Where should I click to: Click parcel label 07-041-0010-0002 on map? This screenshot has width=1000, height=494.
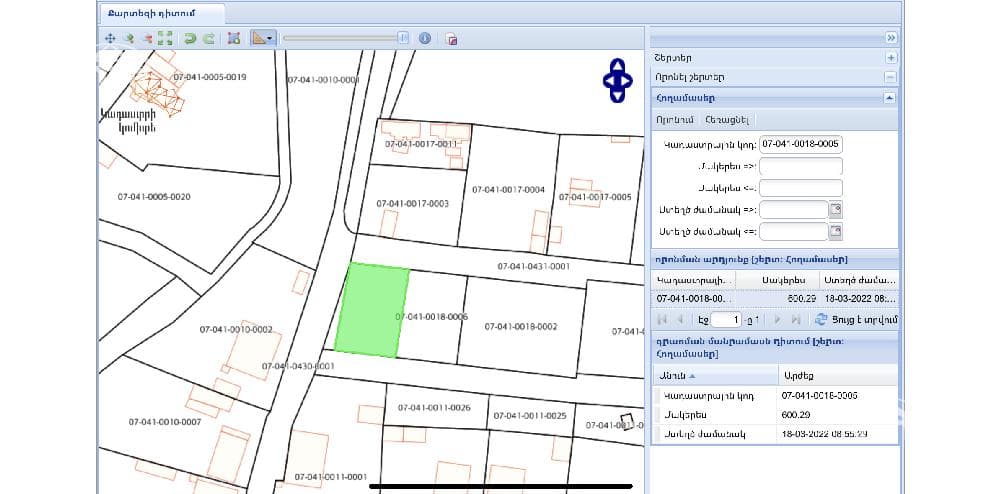236,330
